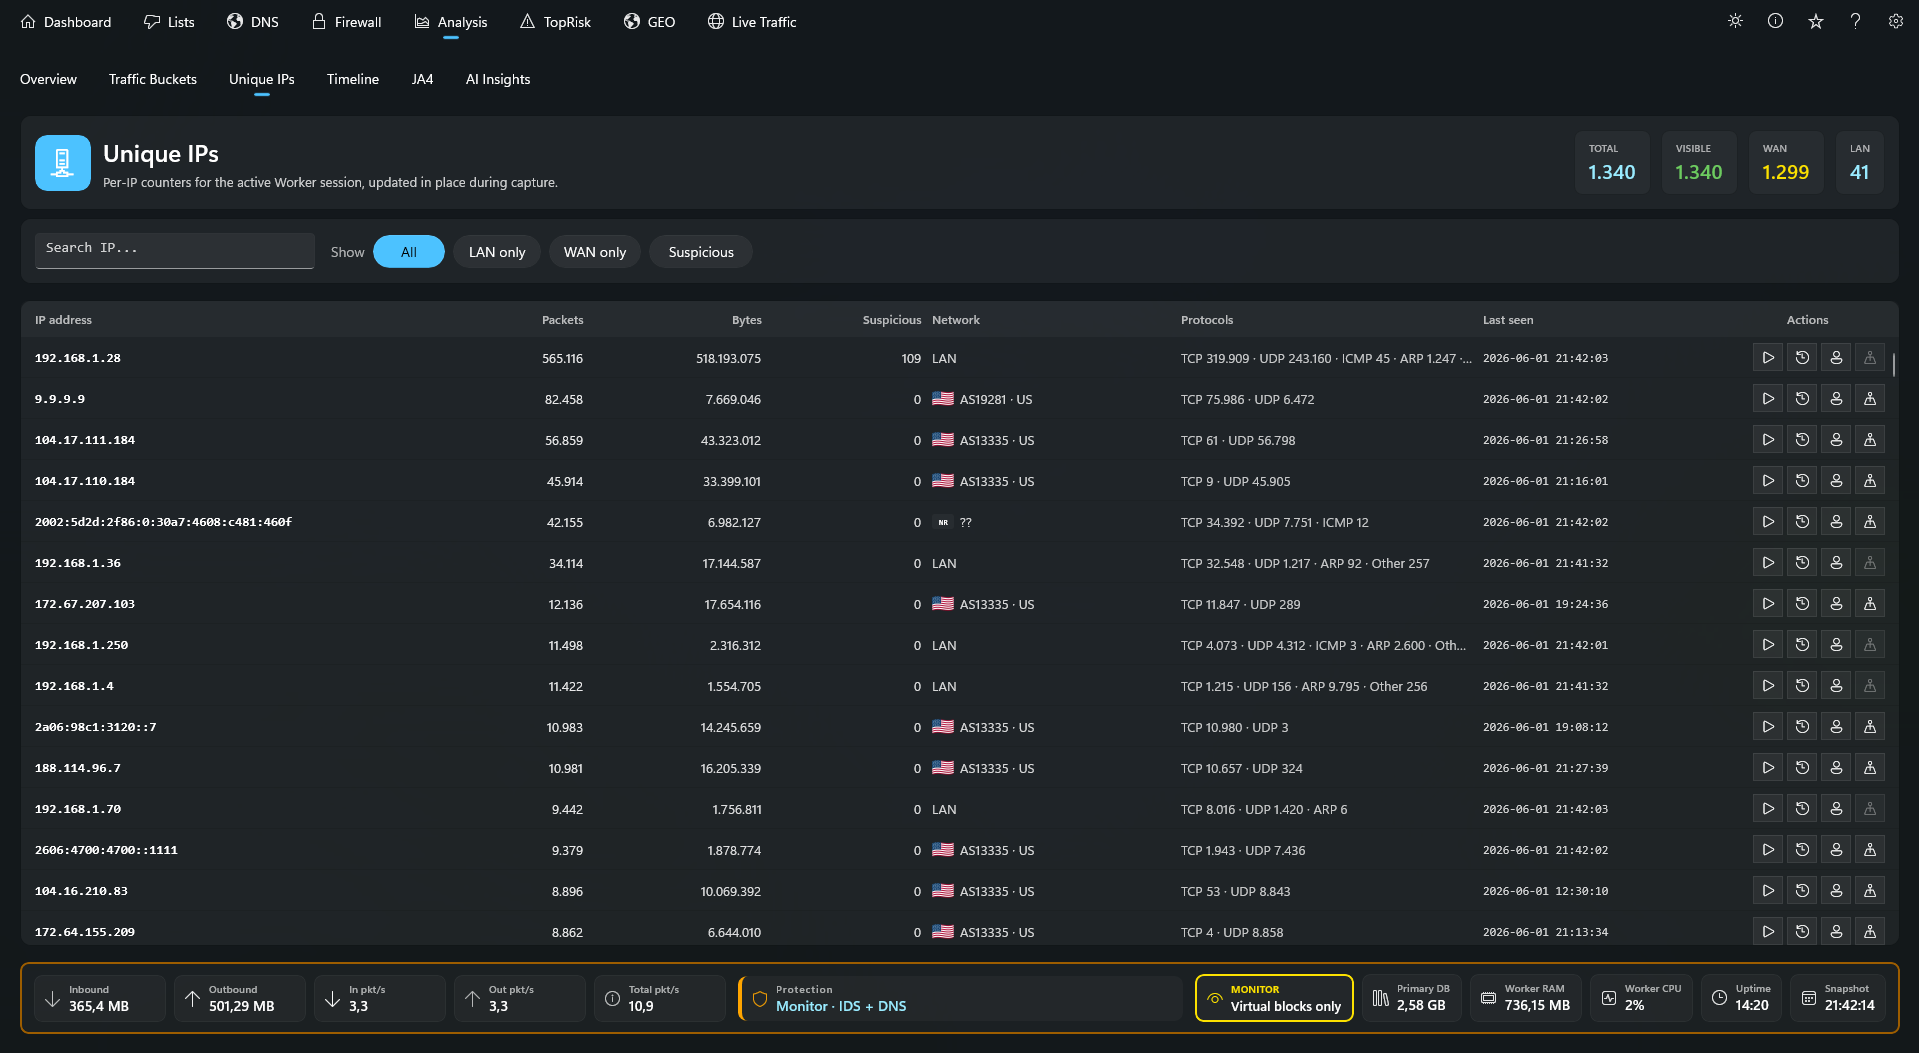
Task: Sort by the IP address column header
Action: coord(63,320)
